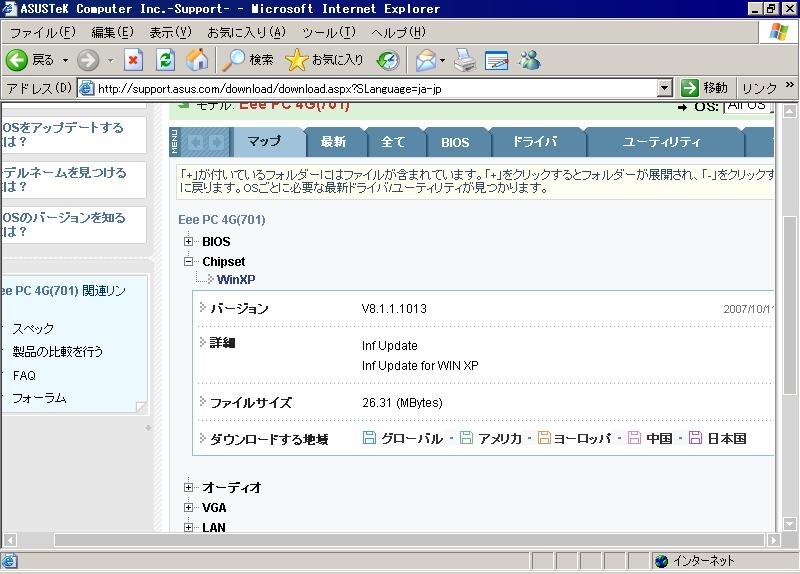Open the OS selection dropdown
Image resolution: width=800 pixels, height=574 pixels.
[x=748, y=106]
